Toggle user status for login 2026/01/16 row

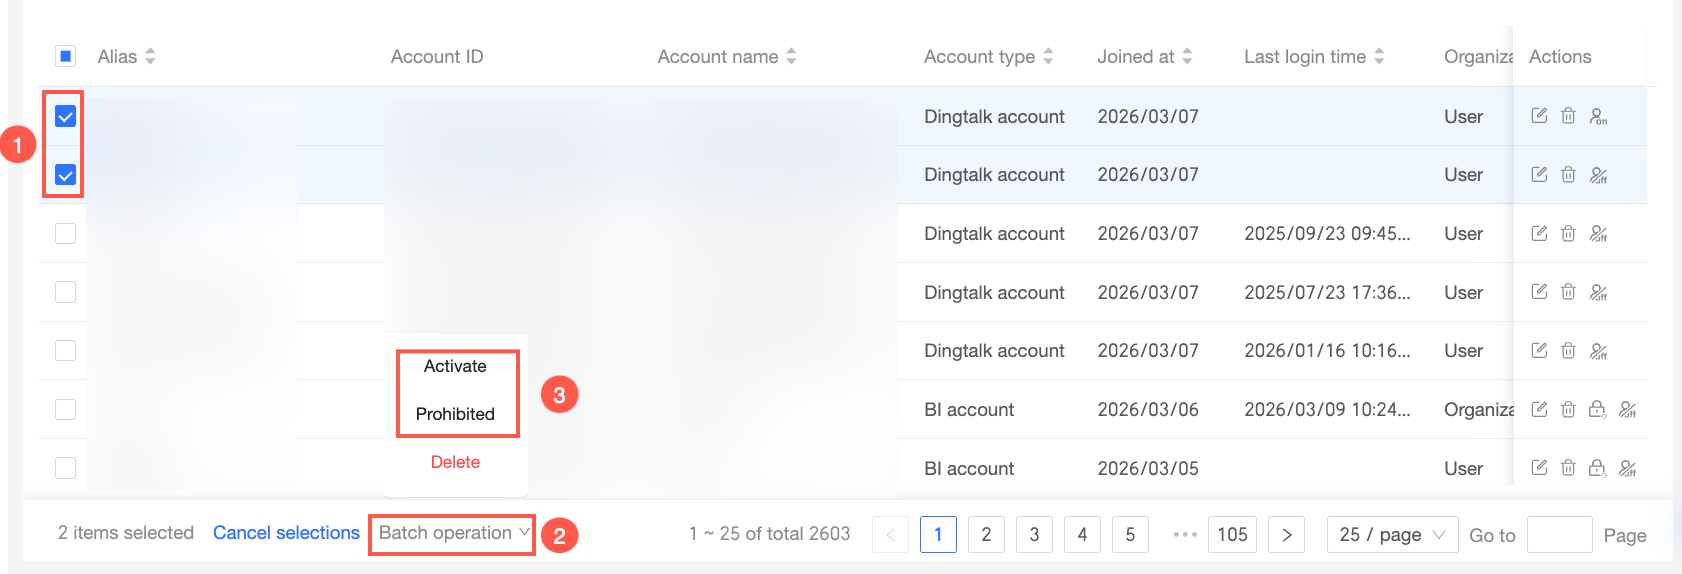[1598, 351]
